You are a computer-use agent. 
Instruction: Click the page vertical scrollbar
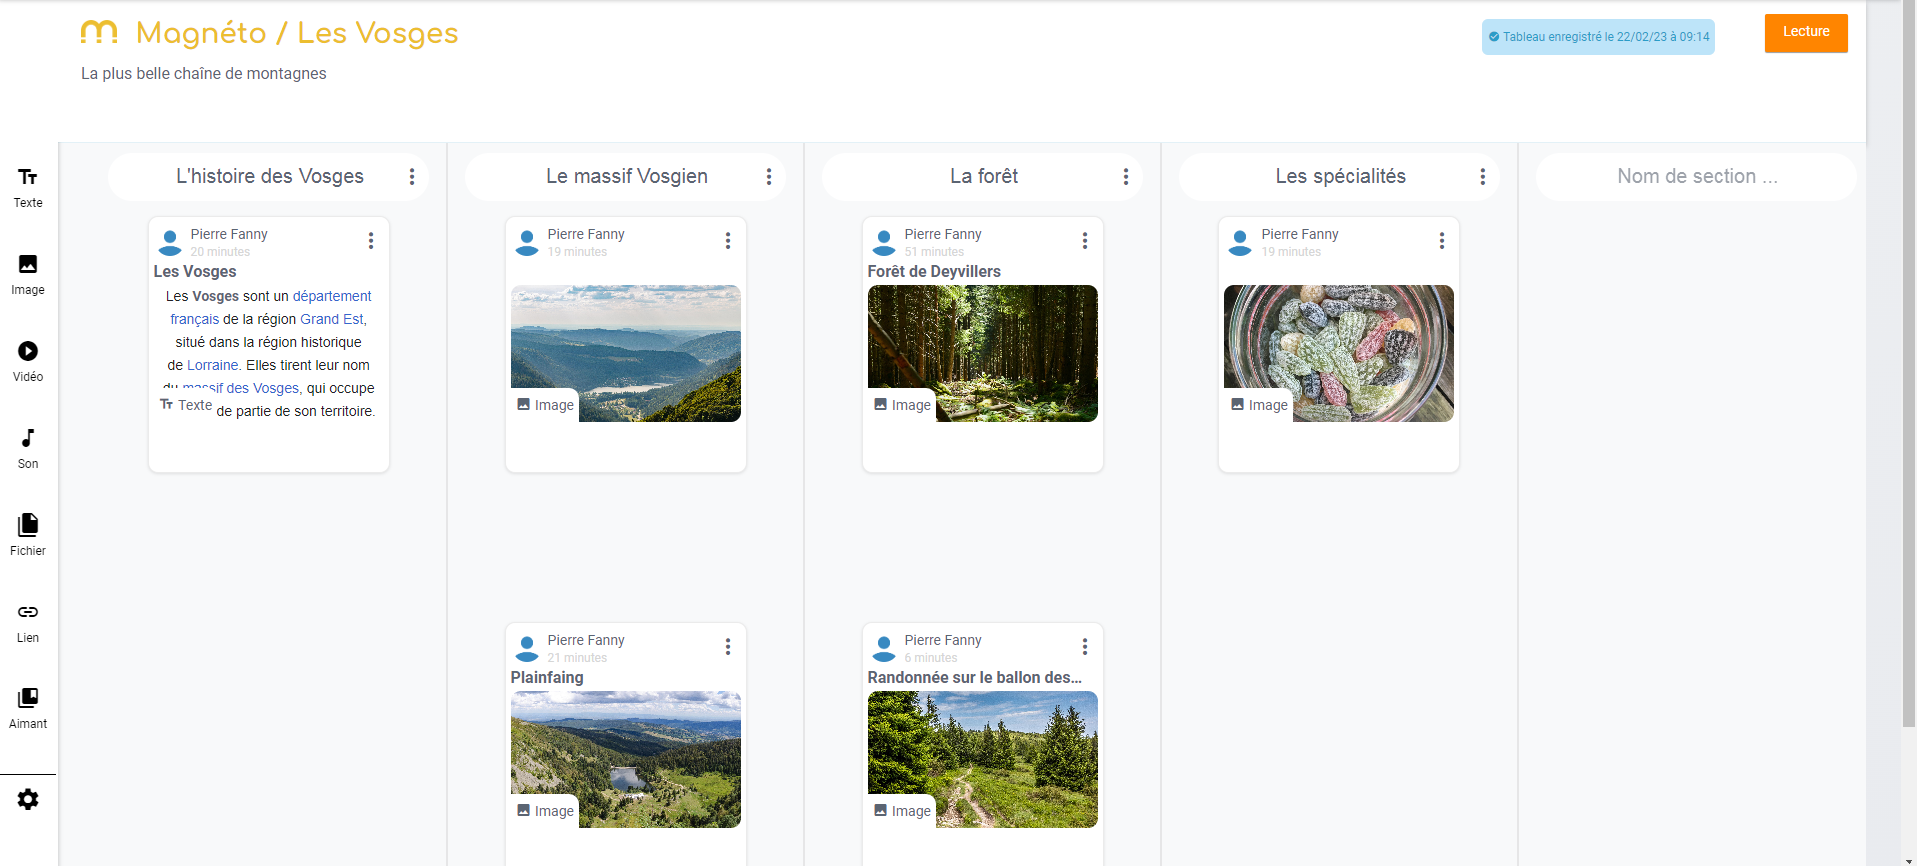click(1909, 400)
